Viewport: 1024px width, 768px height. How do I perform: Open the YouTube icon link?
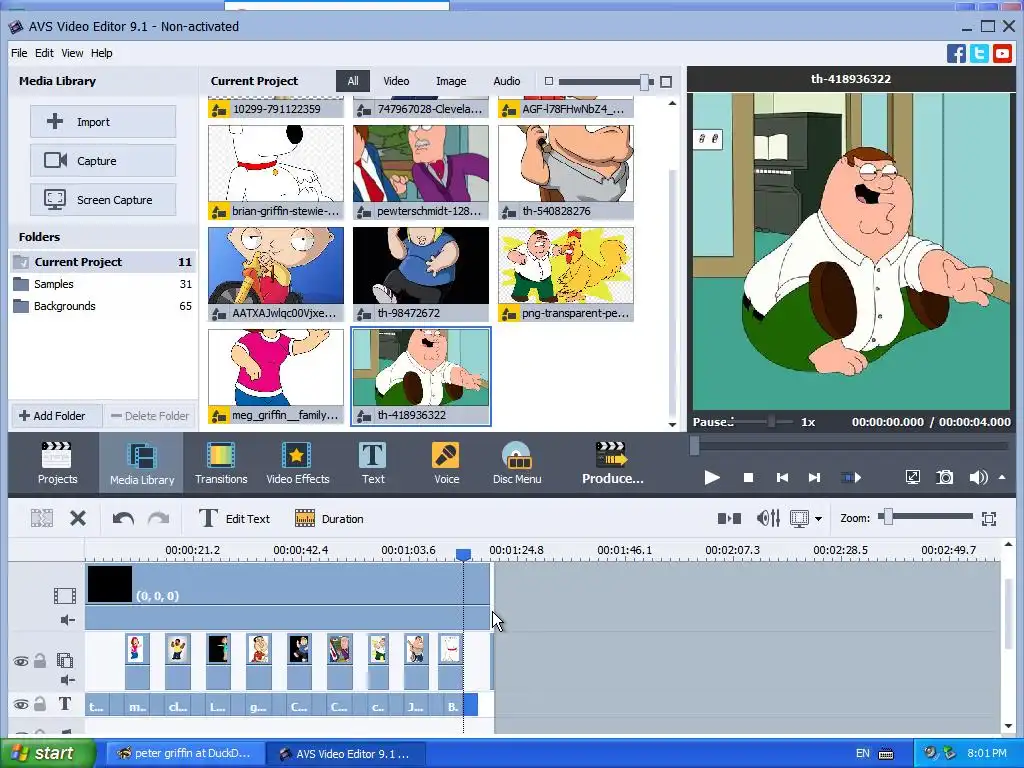pos(1002,53)
